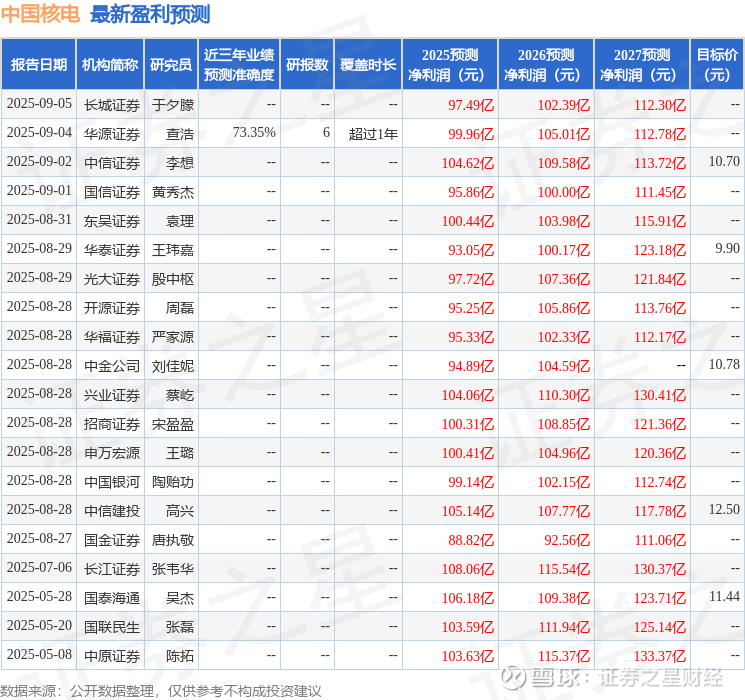
Task: Click the 130.41亿 forecast value
Action: click(660, 395)
